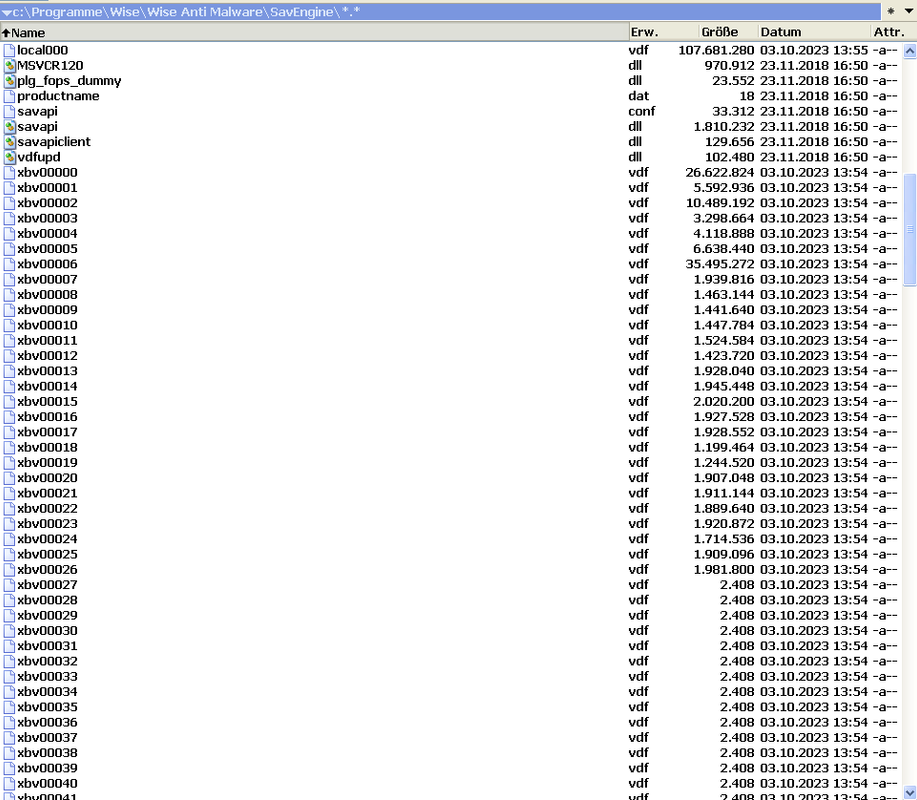Select the xbv00018 file name
The width and height of the screenshot is (917, 800).
pyautogui.click(x=47, y=447)
